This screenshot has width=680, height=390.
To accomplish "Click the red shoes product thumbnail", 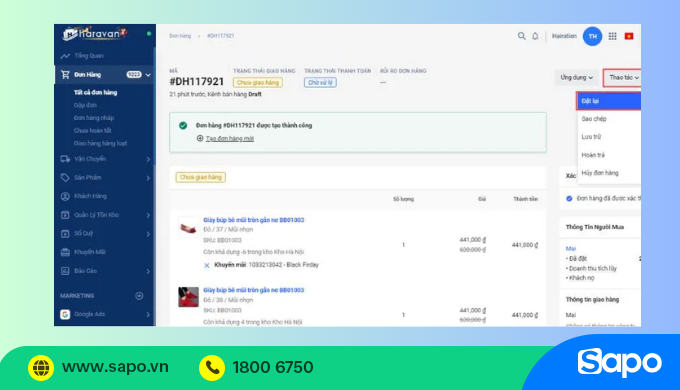I will (x=188, y=297).
